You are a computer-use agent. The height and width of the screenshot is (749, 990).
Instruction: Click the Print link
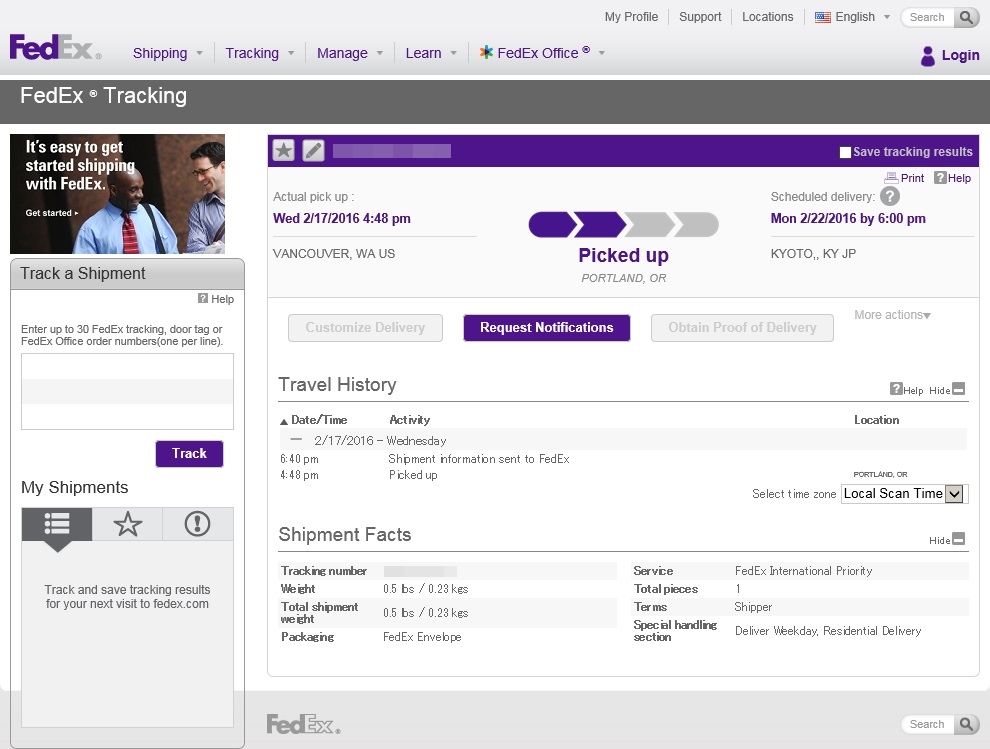[912, 178]
